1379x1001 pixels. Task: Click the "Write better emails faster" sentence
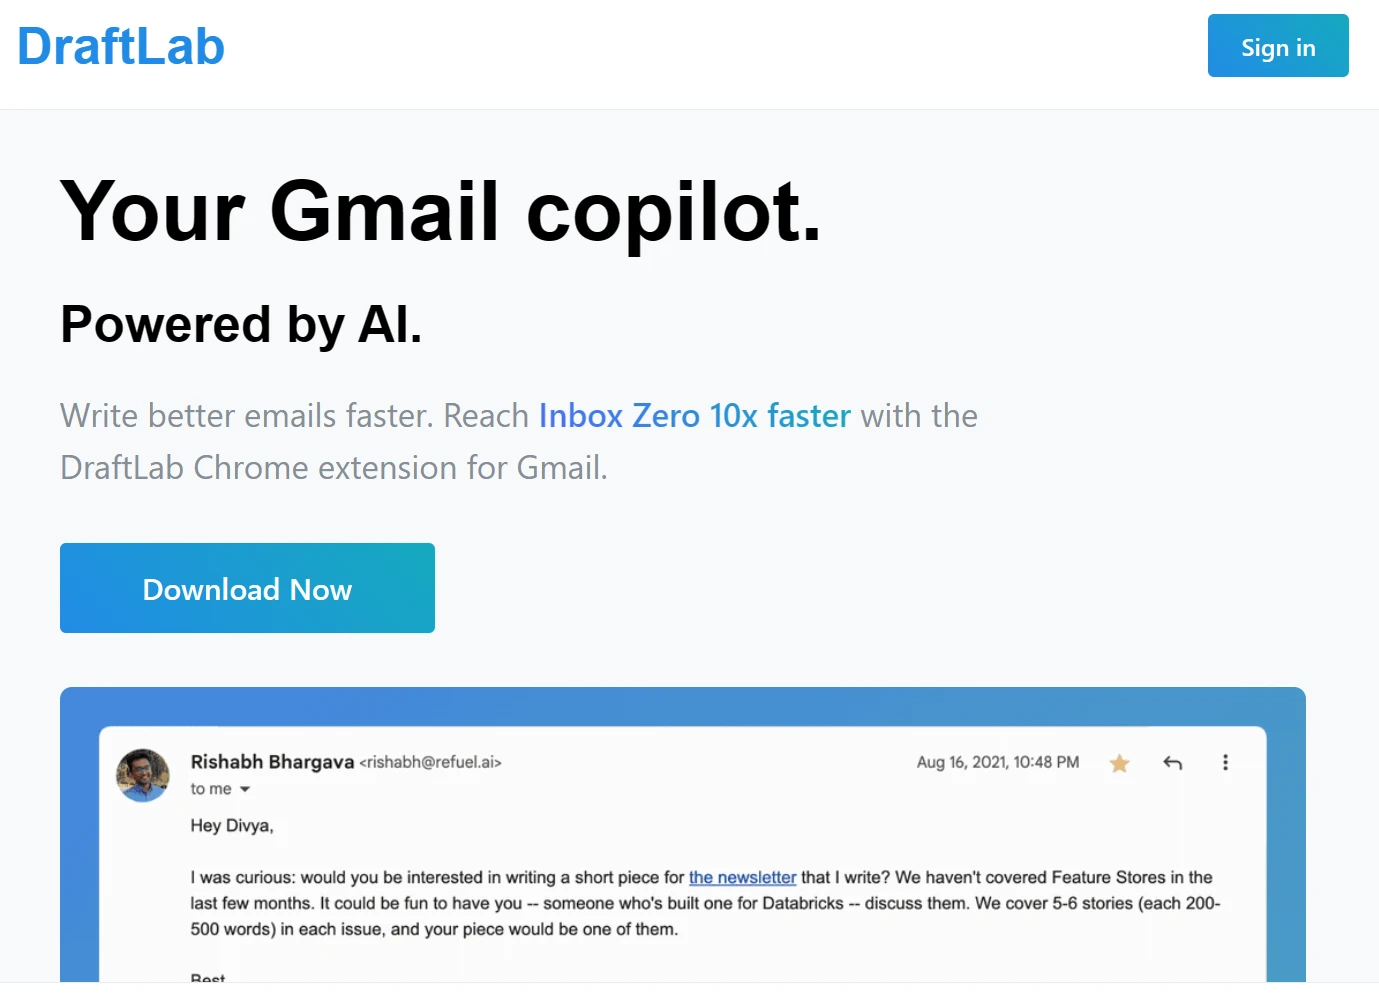pyautogui.click(x=245, y=416)
